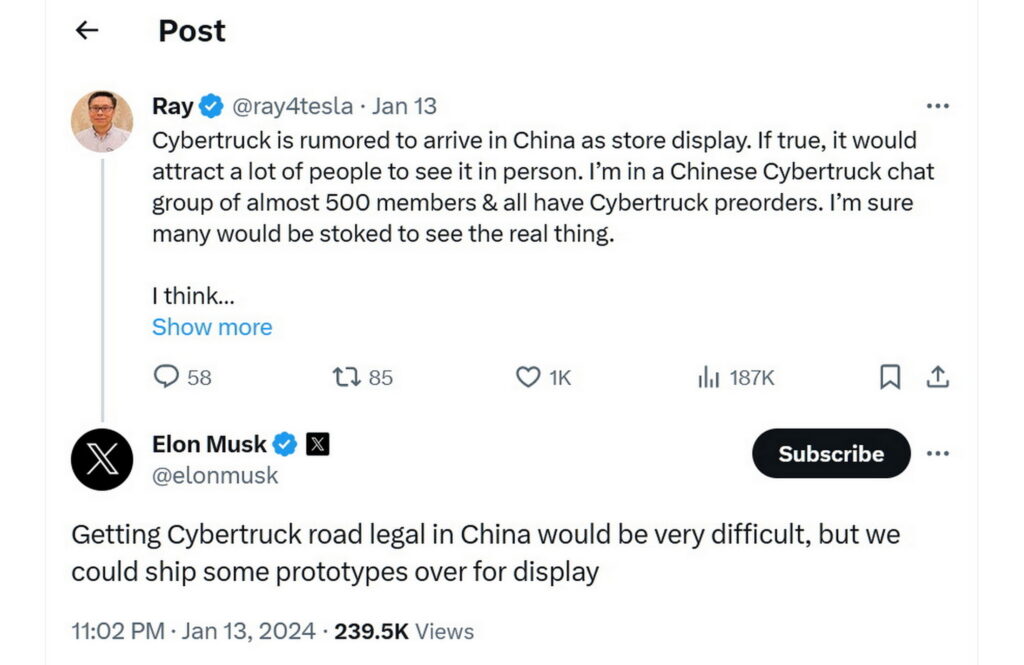This screenshot has width=1024, height=665.
Task: Open the Jan 13 timestamp link
Action: coord(404,105)
